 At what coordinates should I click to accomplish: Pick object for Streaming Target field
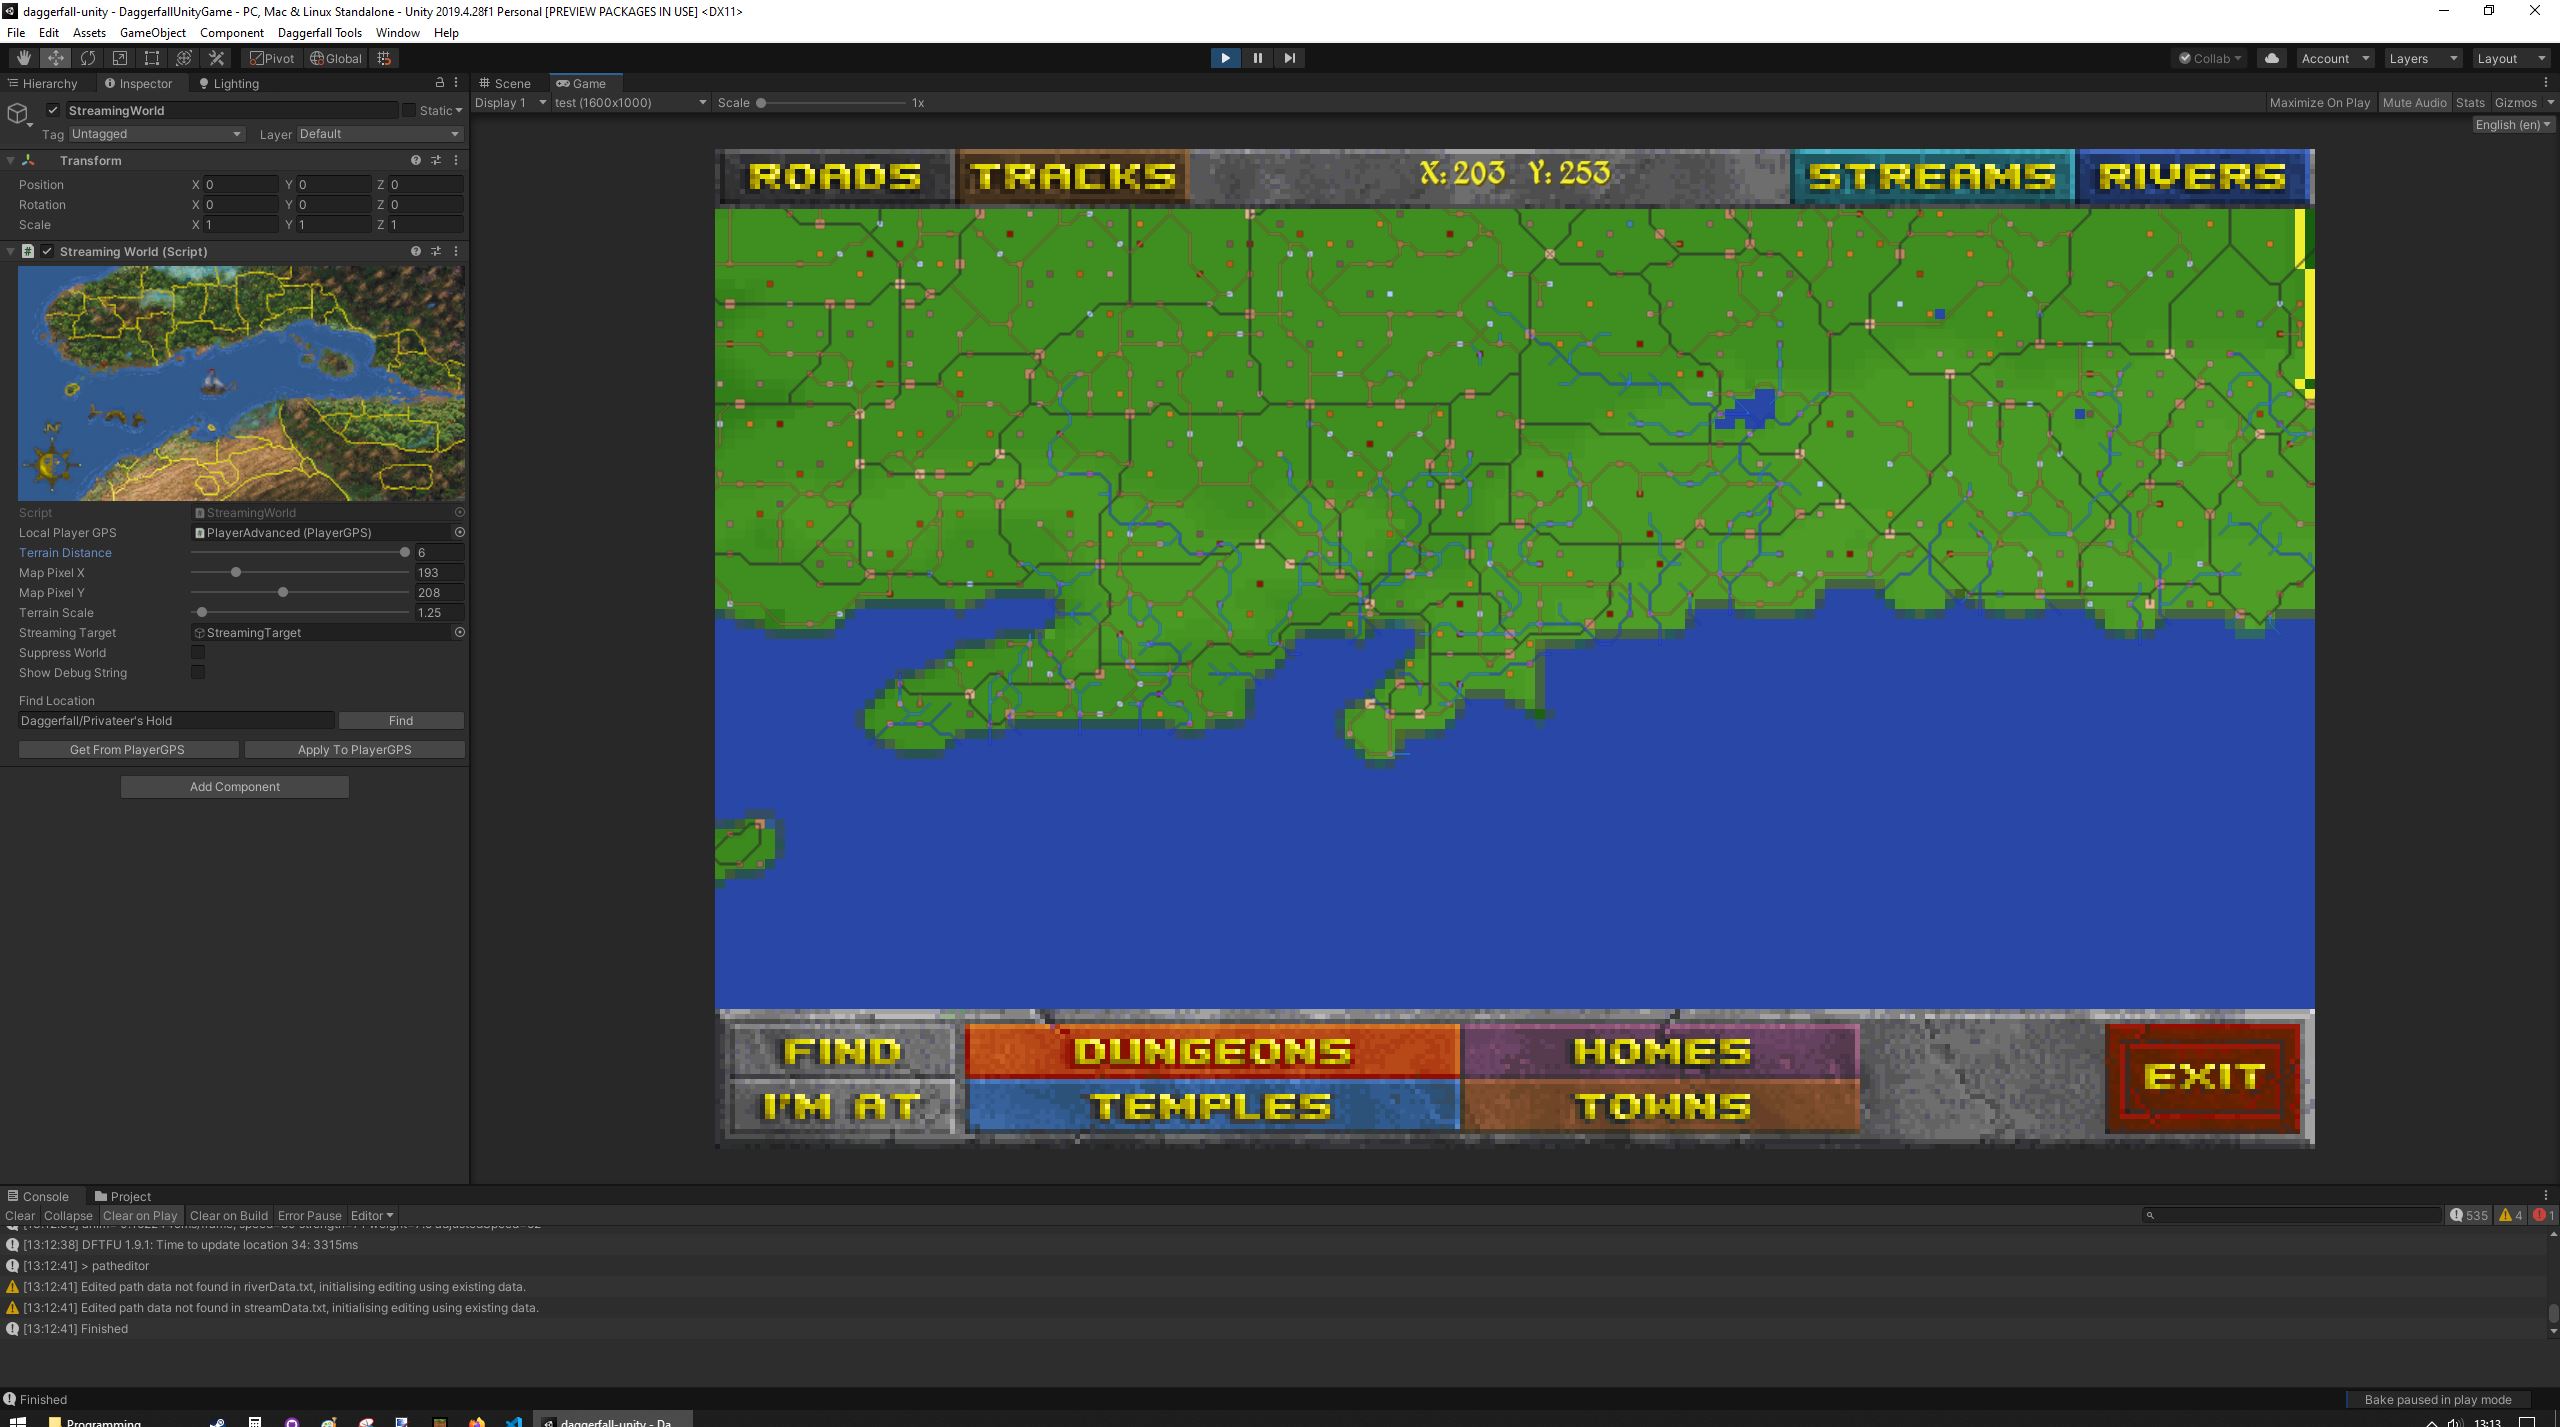pyautogui.click(x=459, y=632)
